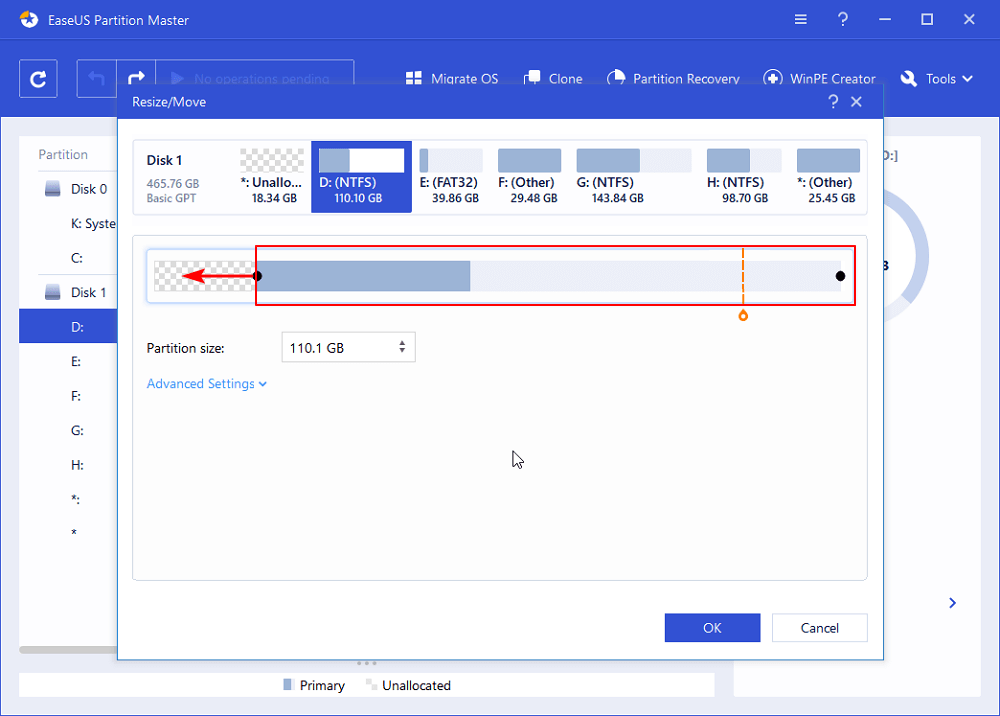Click the OK button
The image size is (1000, 716).
pos(712,628)
